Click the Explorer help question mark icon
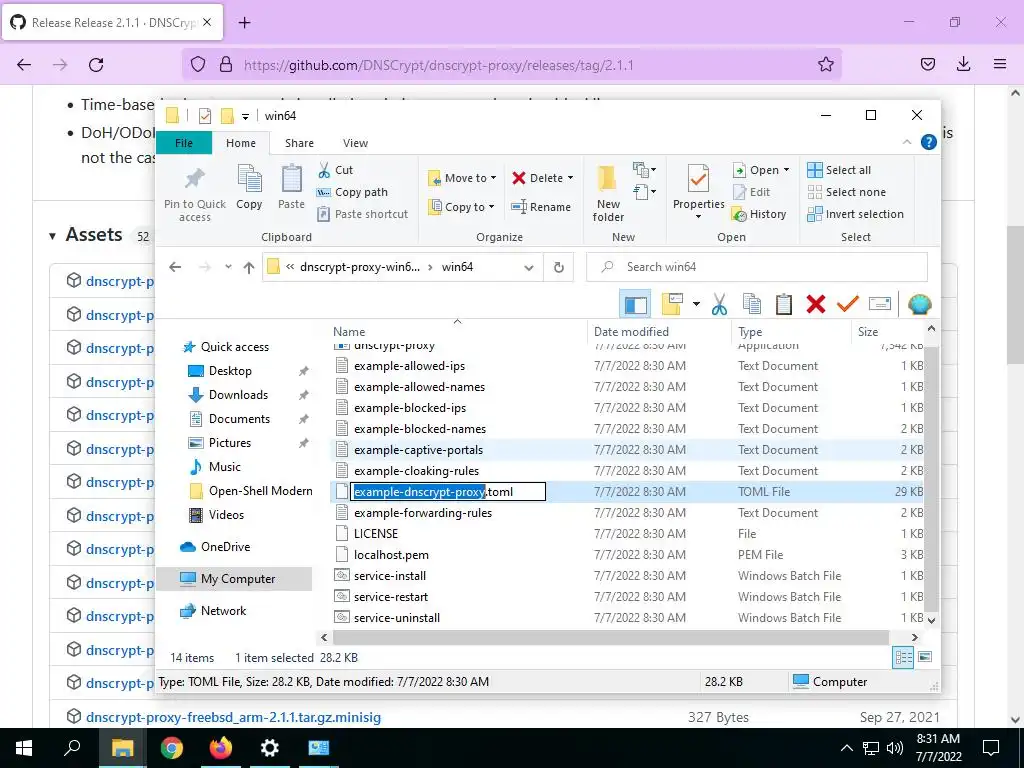The image size is (1024, 768). (929, 142)
